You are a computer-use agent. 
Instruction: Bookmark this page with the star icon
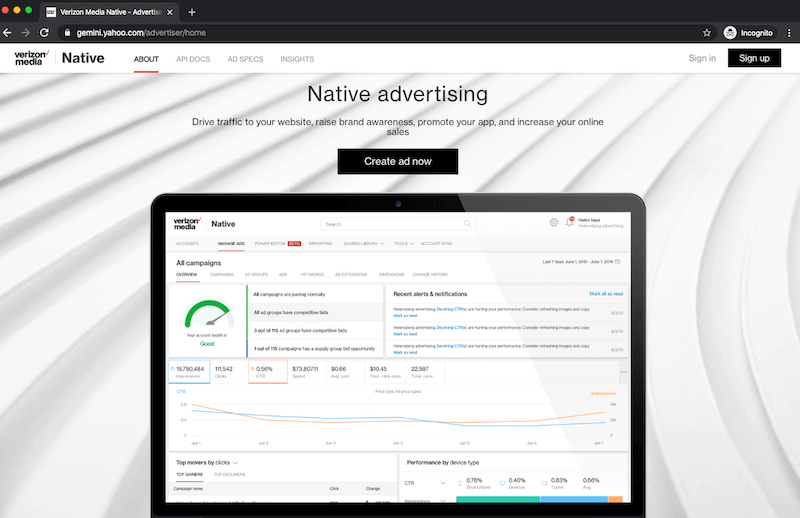707,33
